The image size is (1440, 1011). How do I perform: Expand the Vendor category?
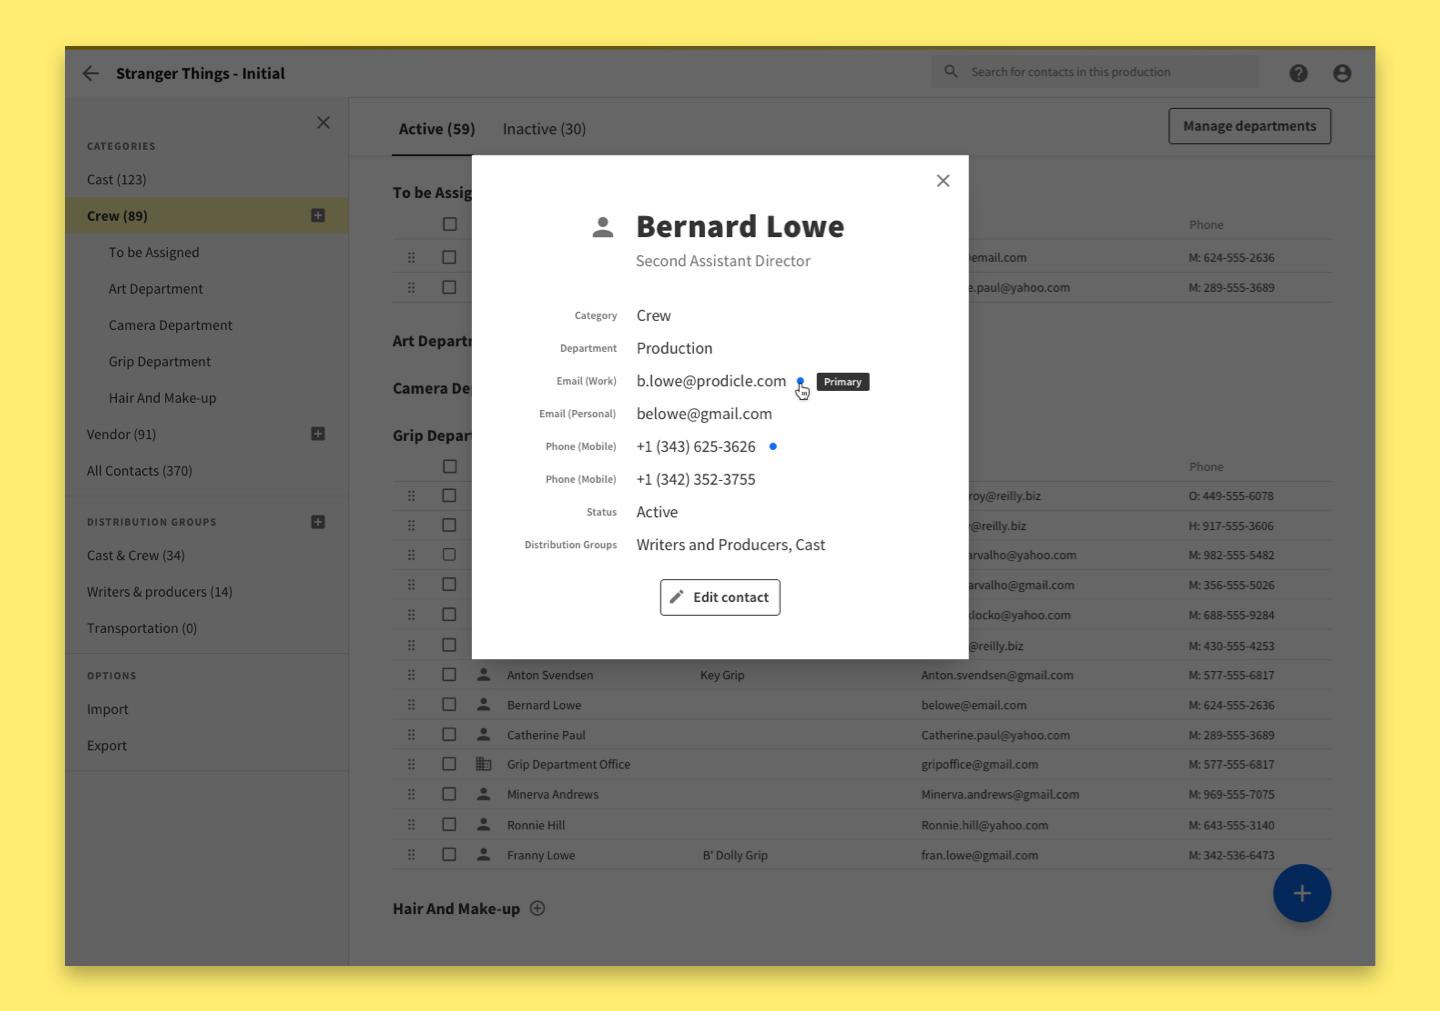coord(318,434)
